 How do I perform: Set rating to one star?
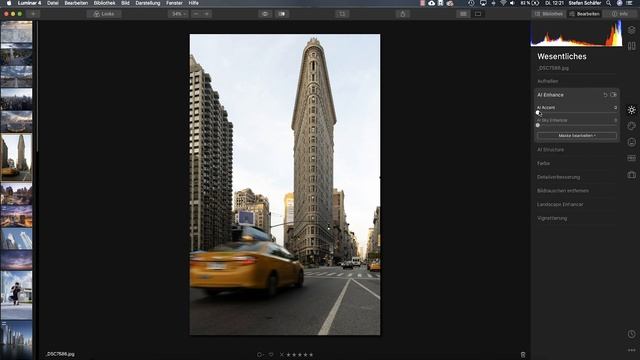(x=289, y=355)
